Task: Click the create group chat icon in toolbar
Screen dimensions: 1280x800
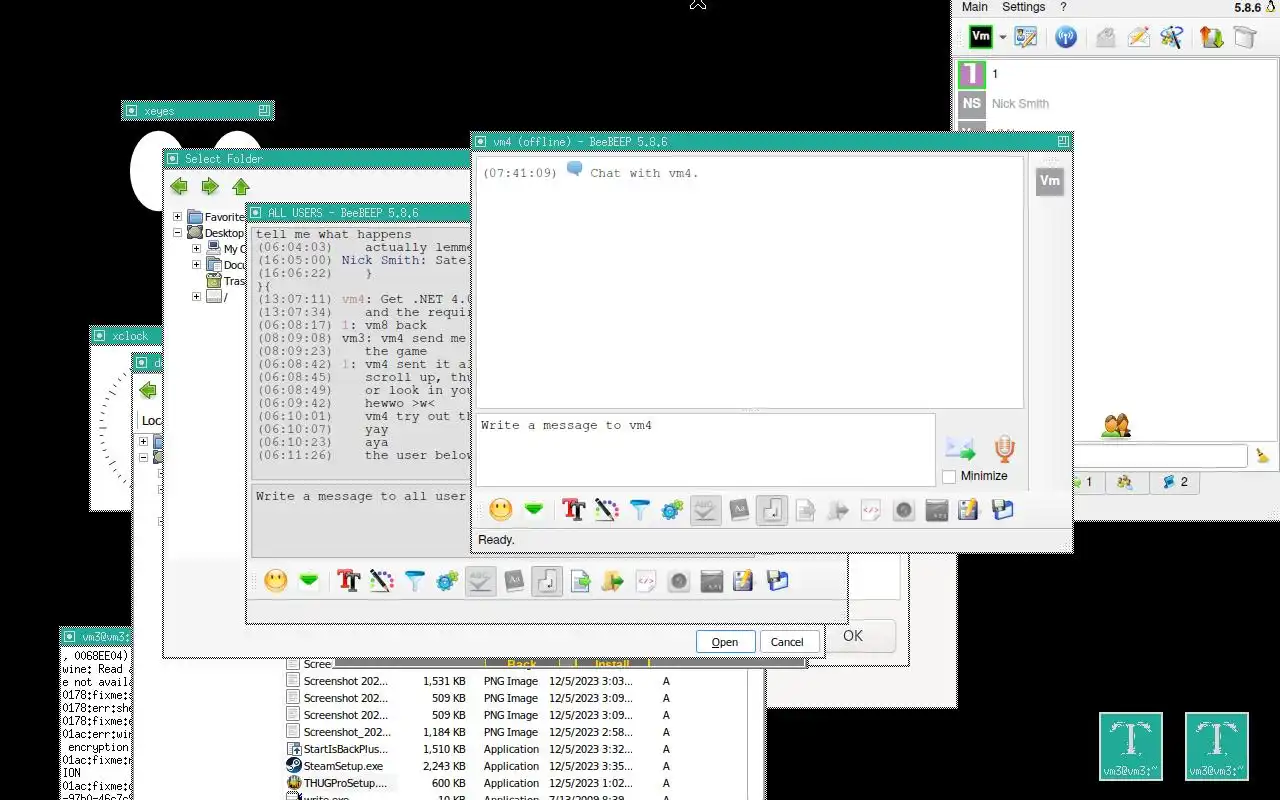Action: pyautogui.click(x=1172, y=37)
